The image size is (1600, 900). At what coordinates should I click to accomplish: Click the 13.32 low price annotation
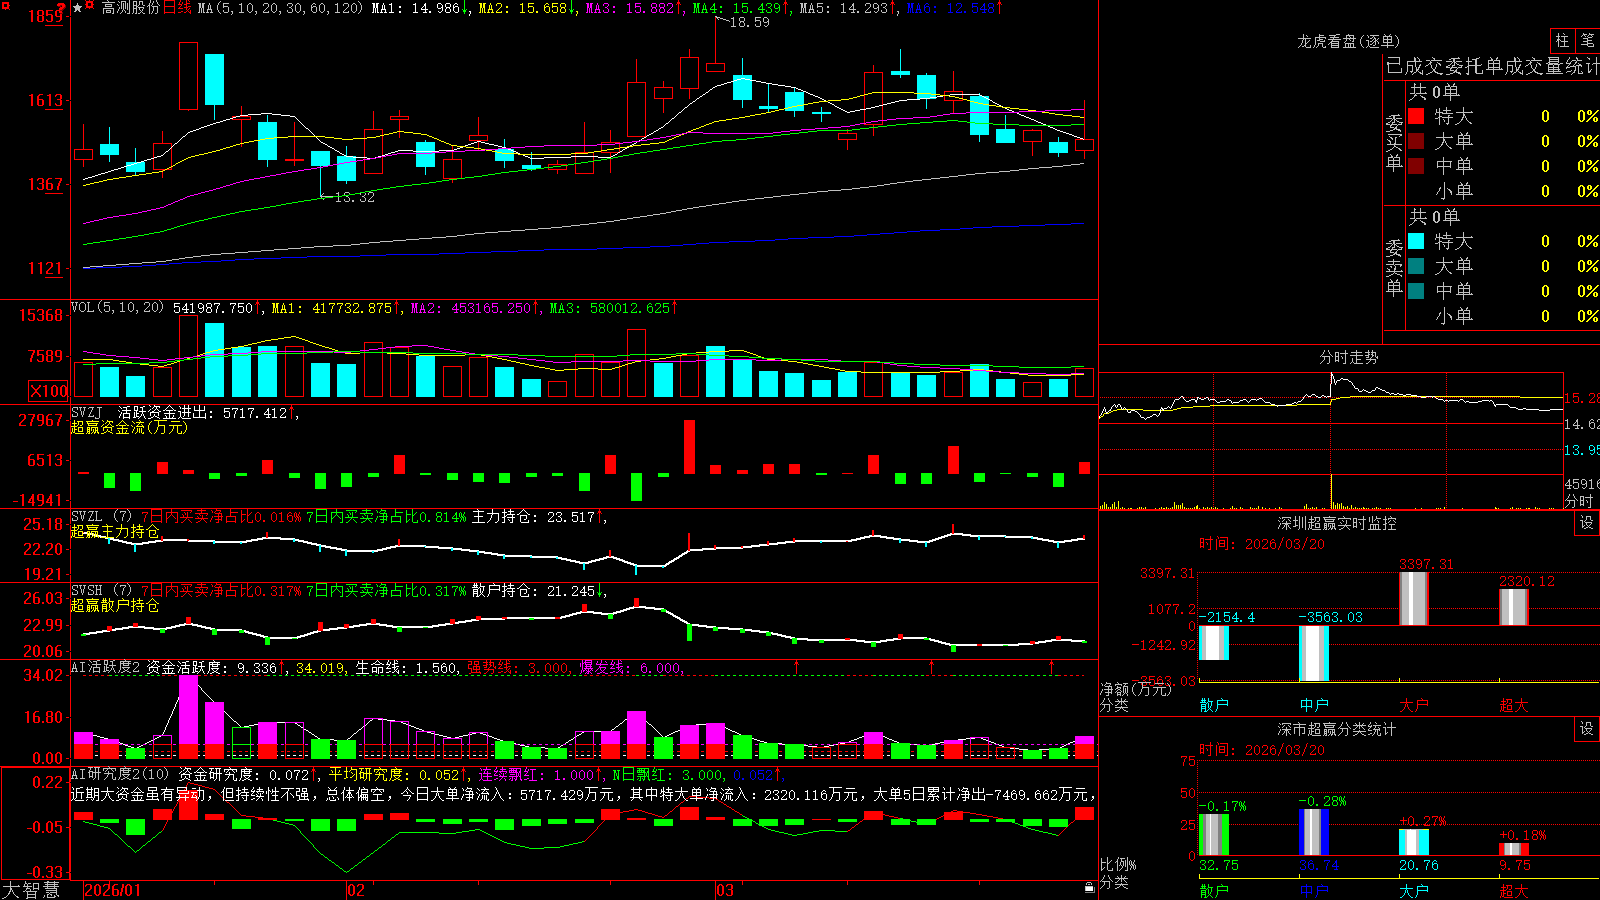click(x=355, y=197)
